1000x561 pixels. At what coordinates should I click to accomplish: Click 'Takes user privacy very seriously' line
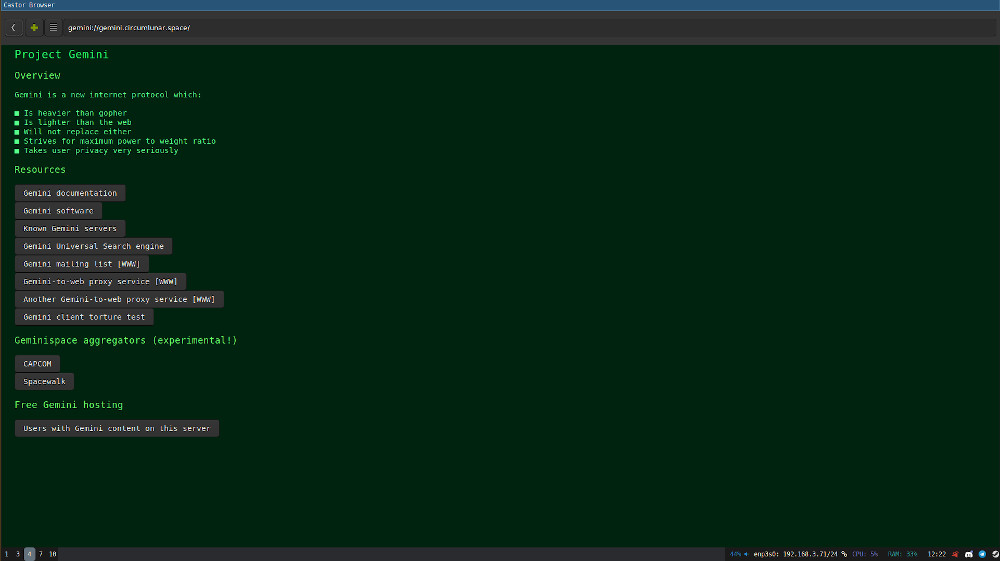coord(101,150)
